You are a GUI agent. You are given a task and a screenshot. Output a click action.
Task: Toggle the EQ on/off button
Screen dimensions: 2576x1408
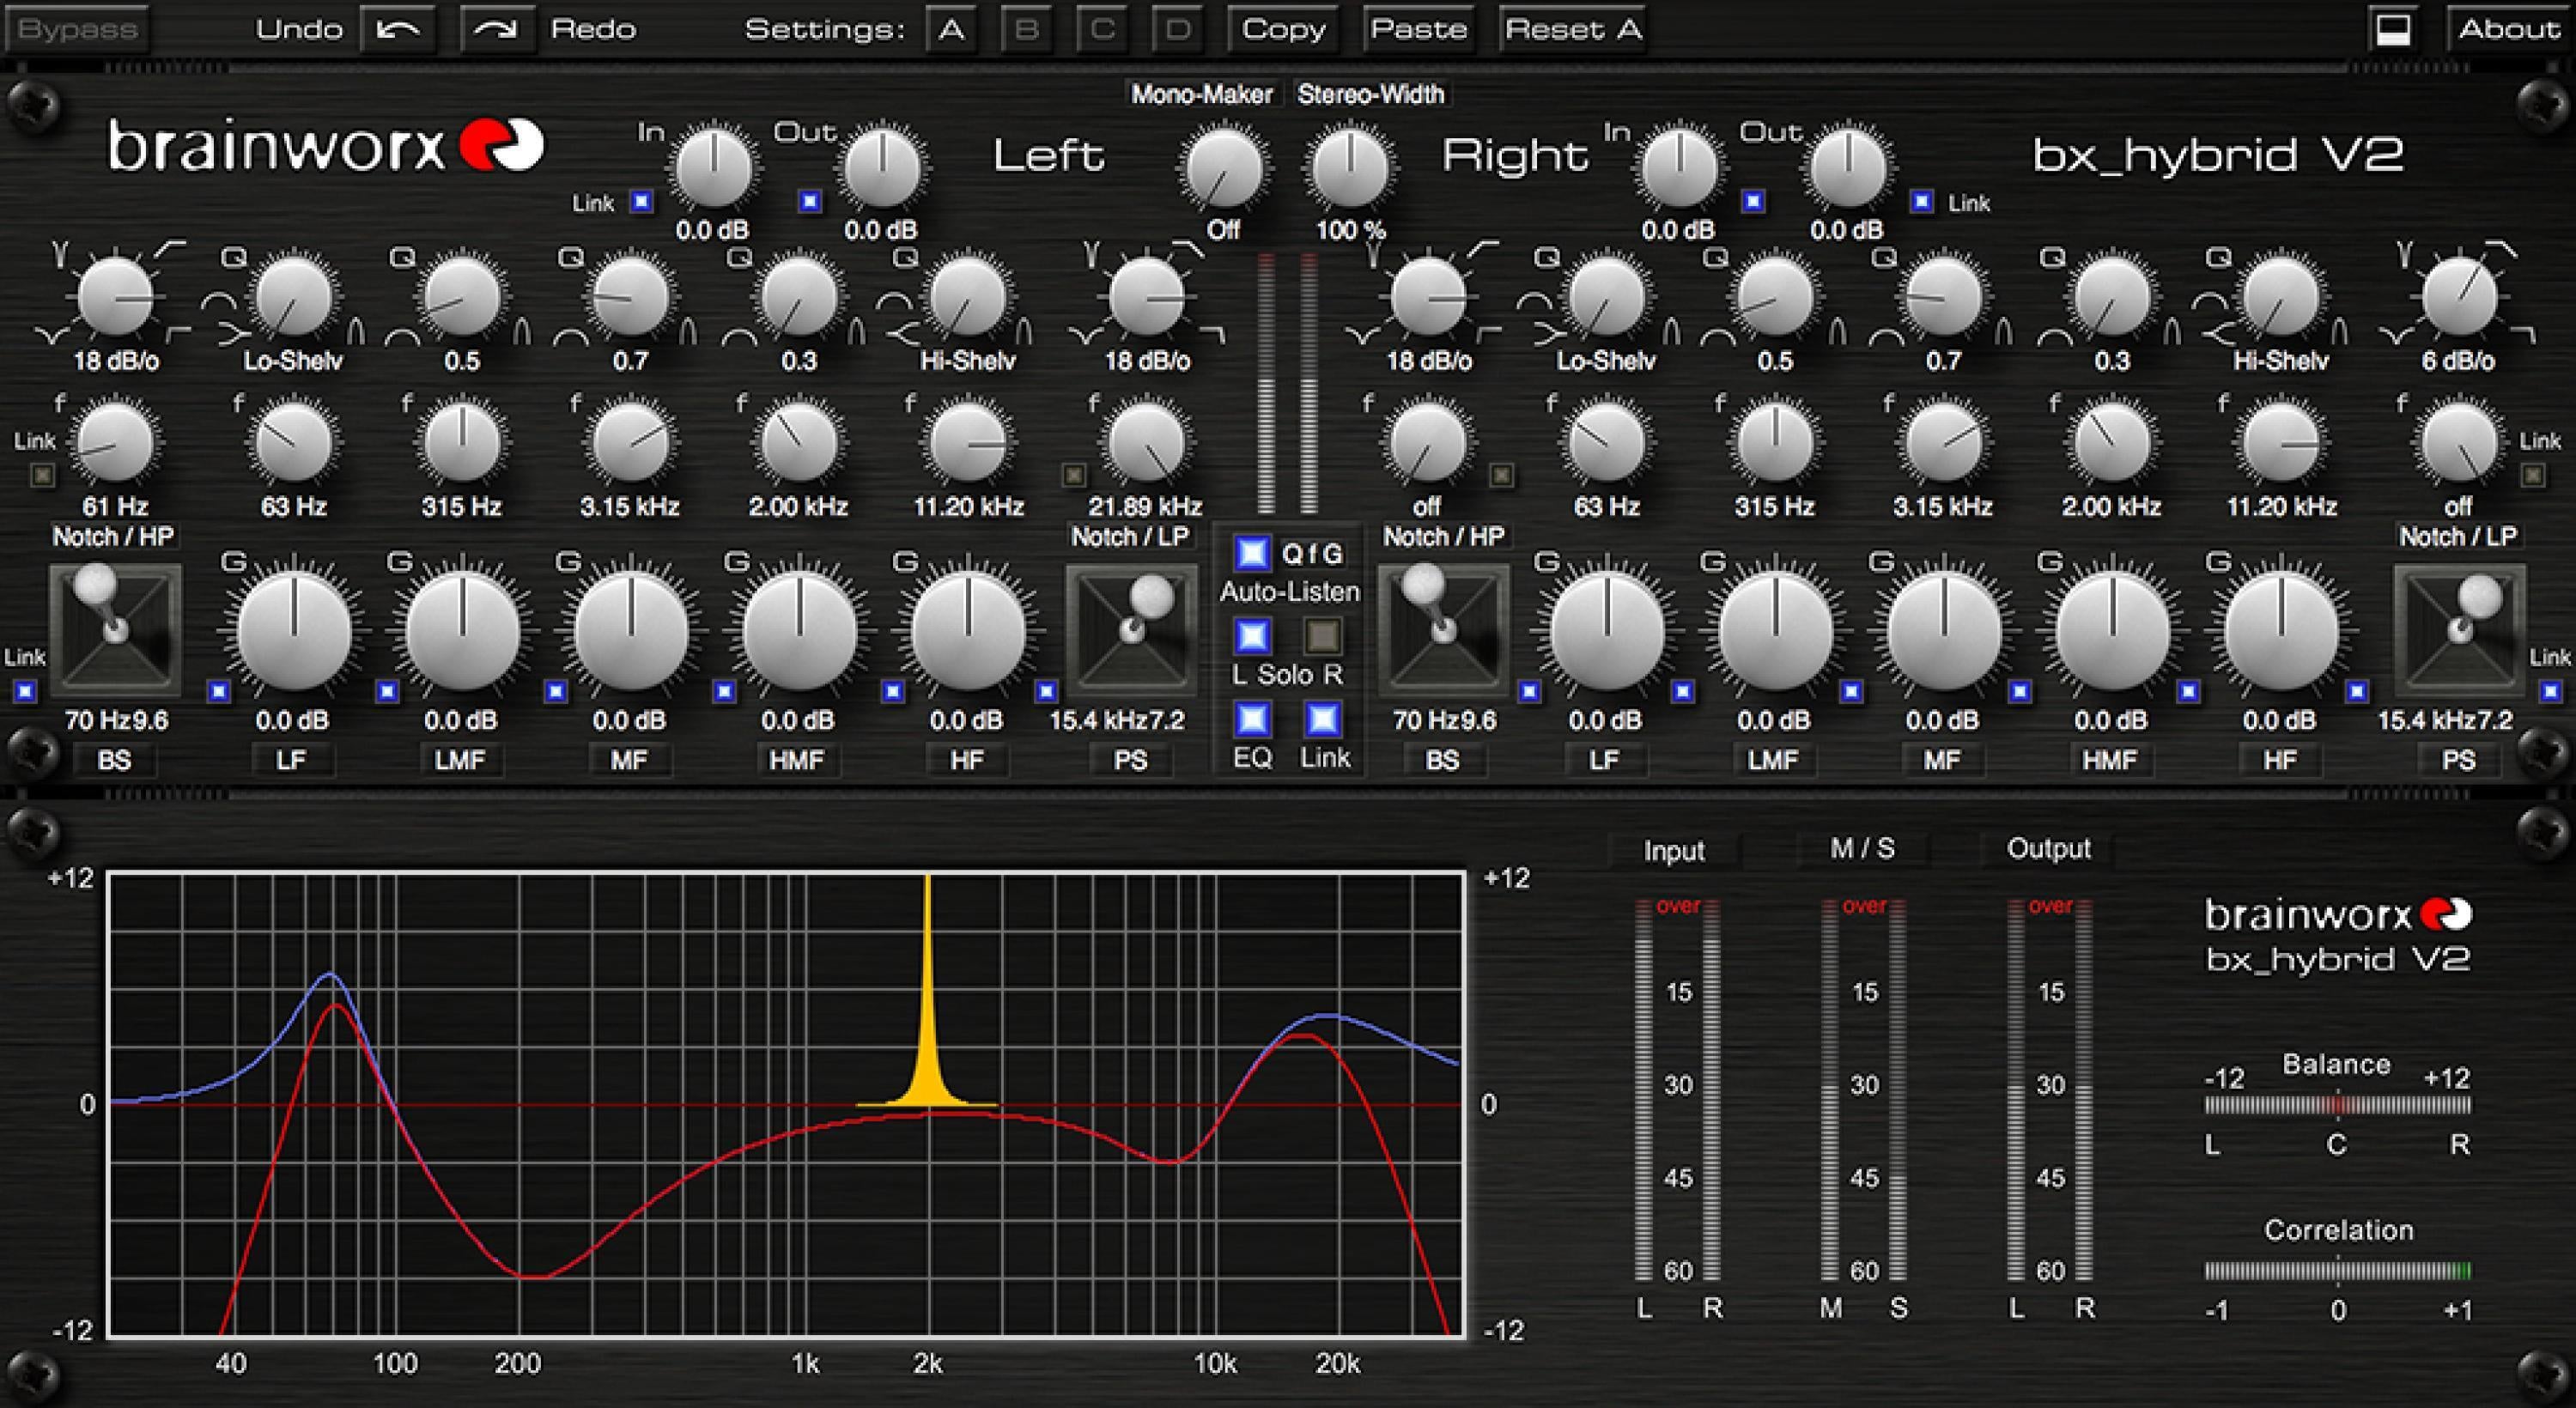(x=1252, y=719)
